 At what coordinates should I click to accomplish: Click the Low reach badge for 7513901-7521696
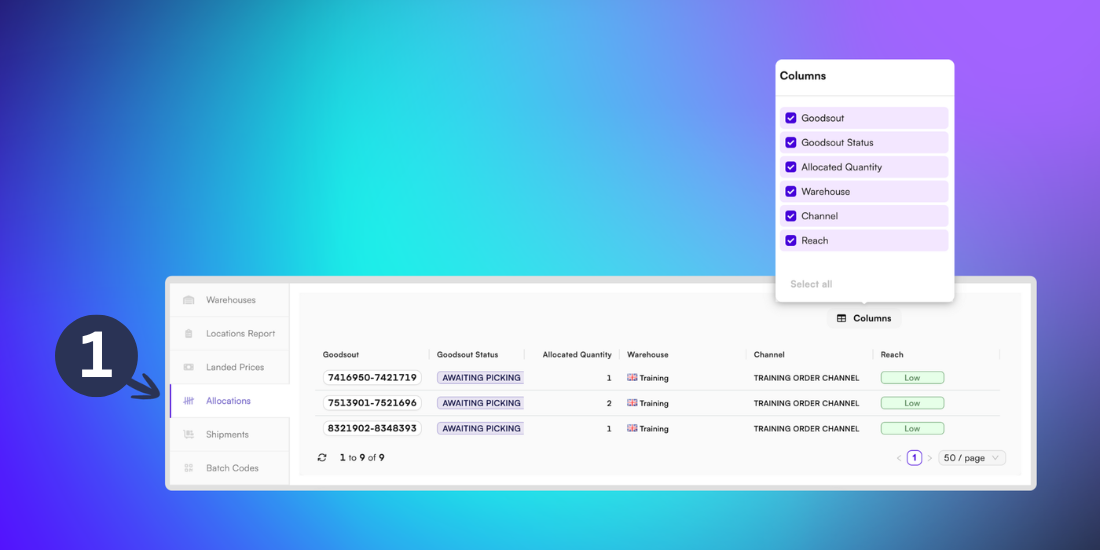click(x=912, y=403)
